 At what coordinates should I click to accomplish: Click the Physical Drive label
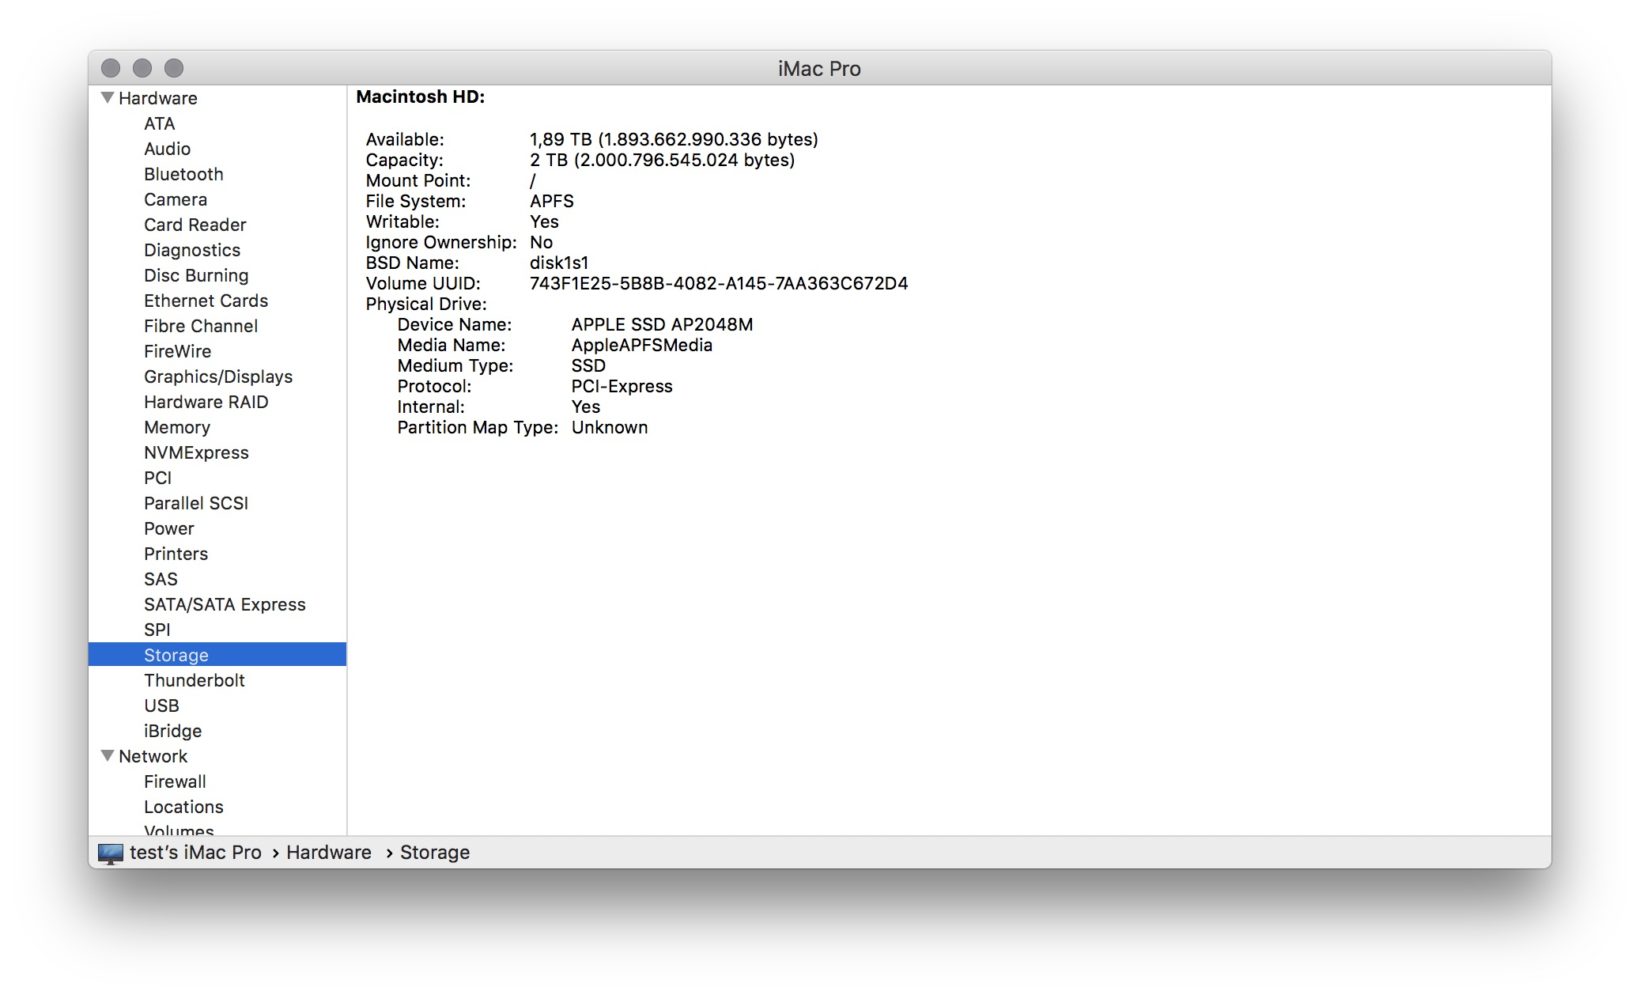(x=426, y=304)
